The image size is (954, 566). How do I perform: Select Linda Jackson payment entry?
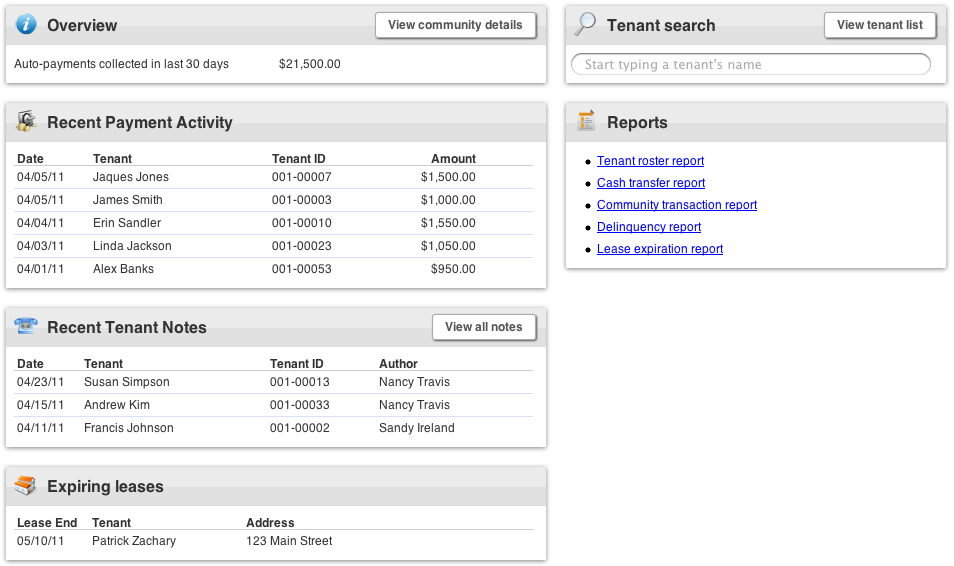[274, 246]
